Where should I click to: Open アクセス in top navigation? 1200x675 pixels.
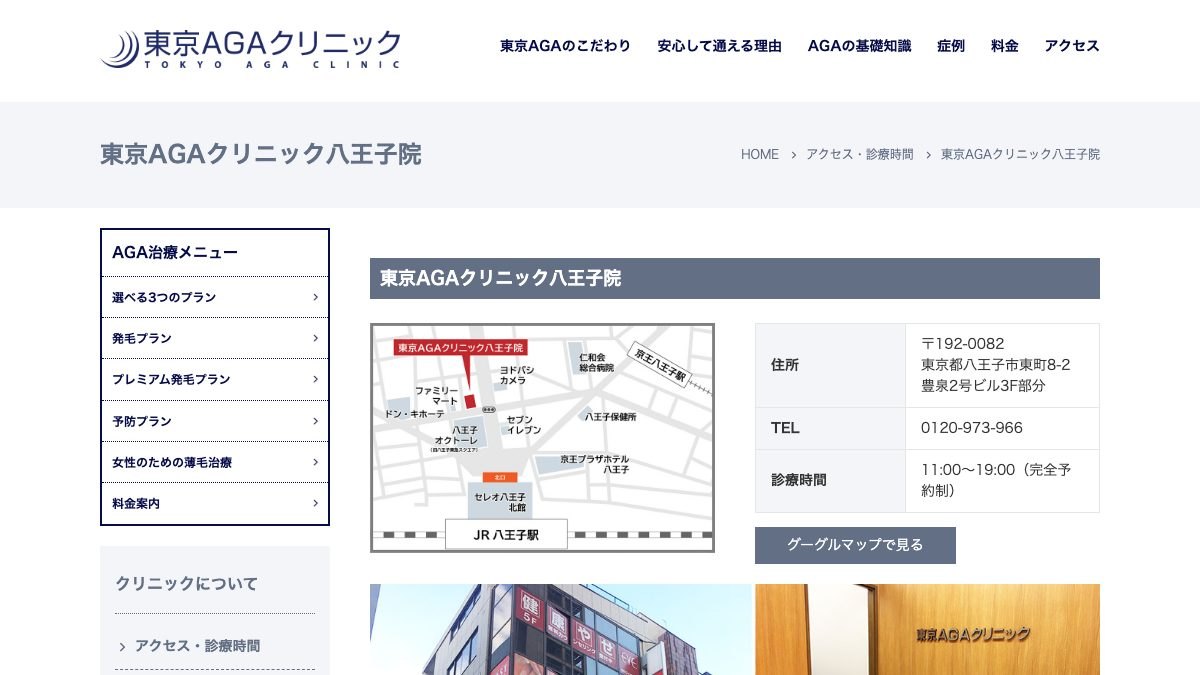(x=1072, y=46)
